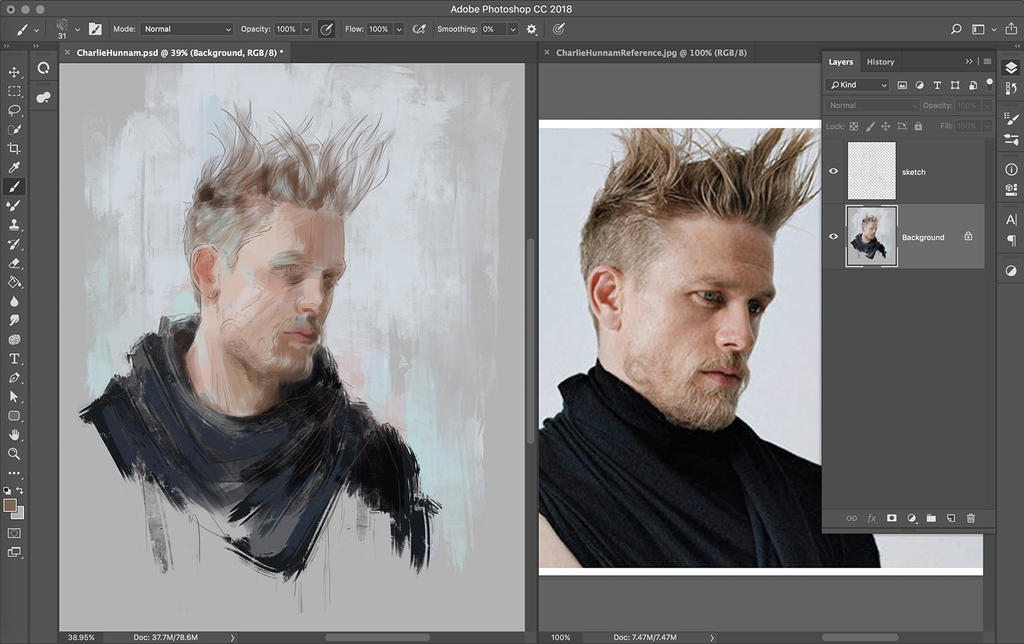Choose the Zoom tool in toolbox
Screen dimensions: 1024x644
14,453
